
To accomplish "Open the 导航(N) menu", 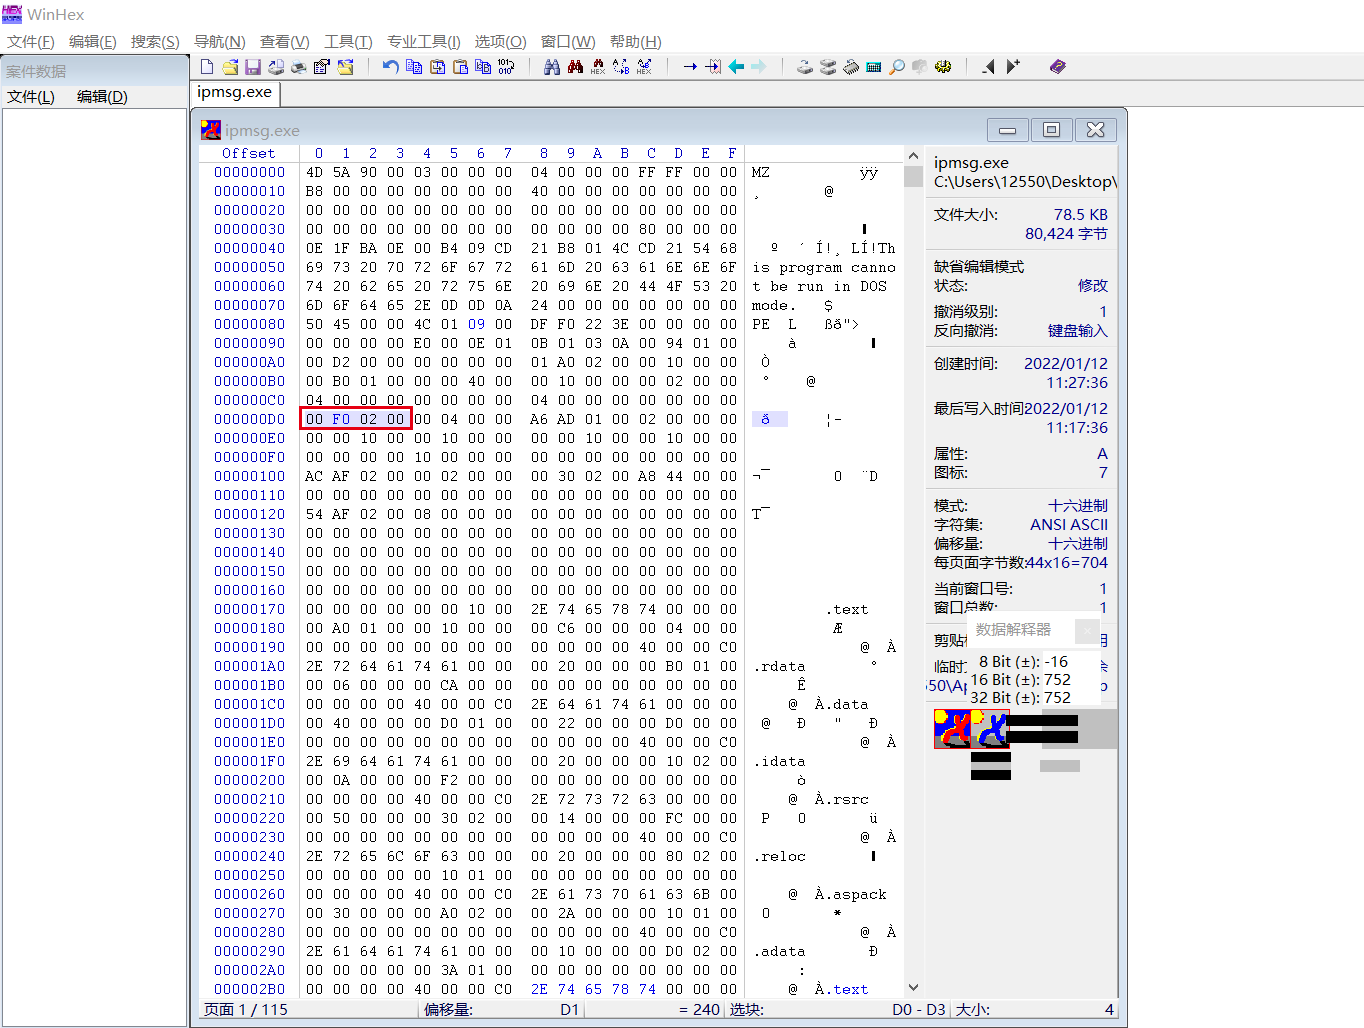I will point(219,42).
